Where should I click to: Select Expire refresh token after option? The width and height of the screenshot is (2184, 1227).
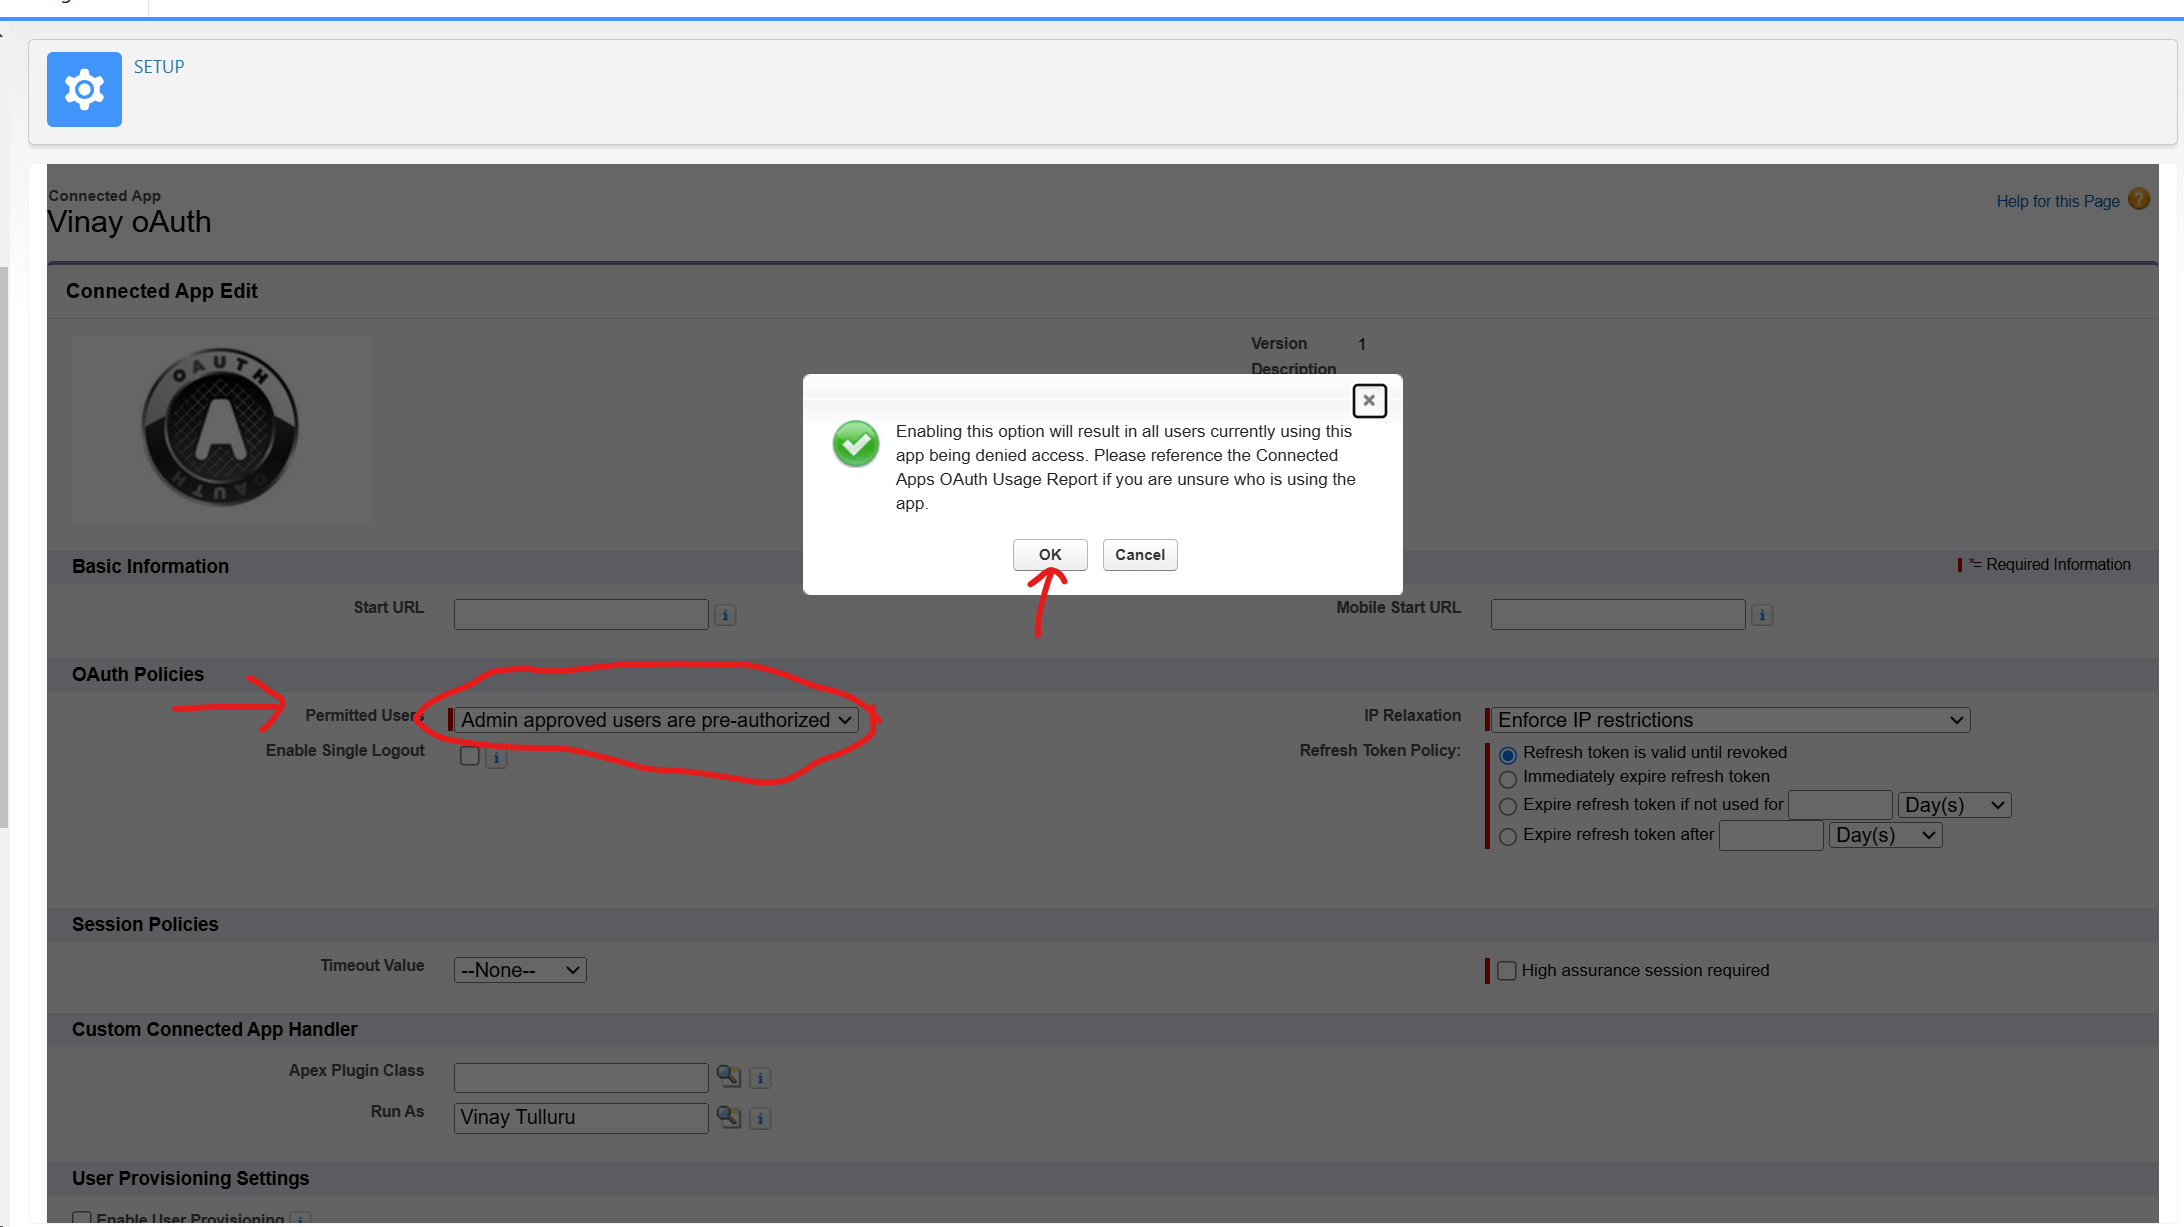coord(1508,836)
